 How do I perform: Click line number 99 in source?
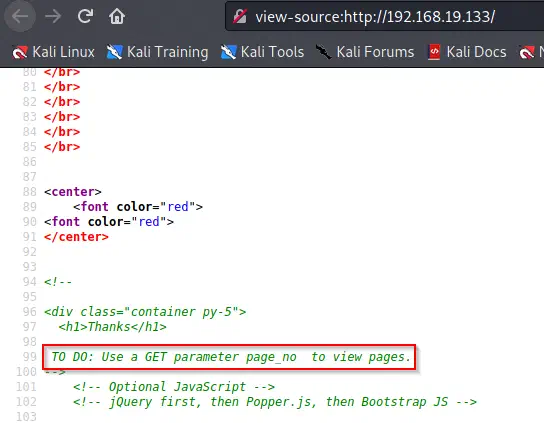coord(29,357)
